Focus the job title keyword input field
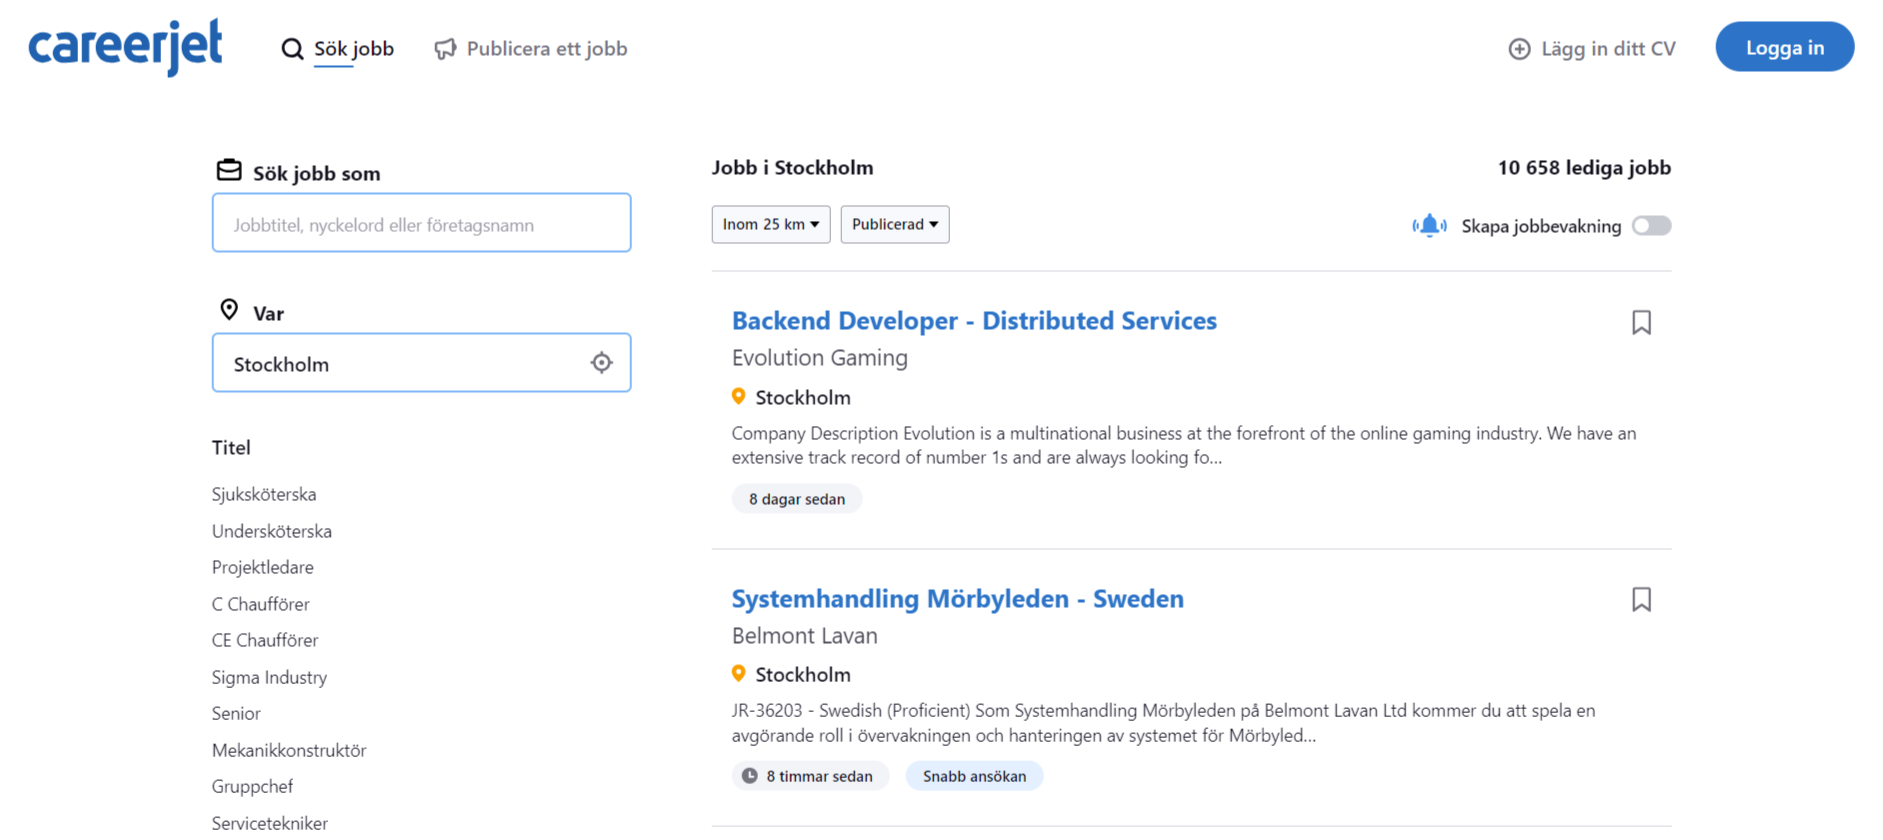Screen dimensions: 1883x840 coord(421,223)
